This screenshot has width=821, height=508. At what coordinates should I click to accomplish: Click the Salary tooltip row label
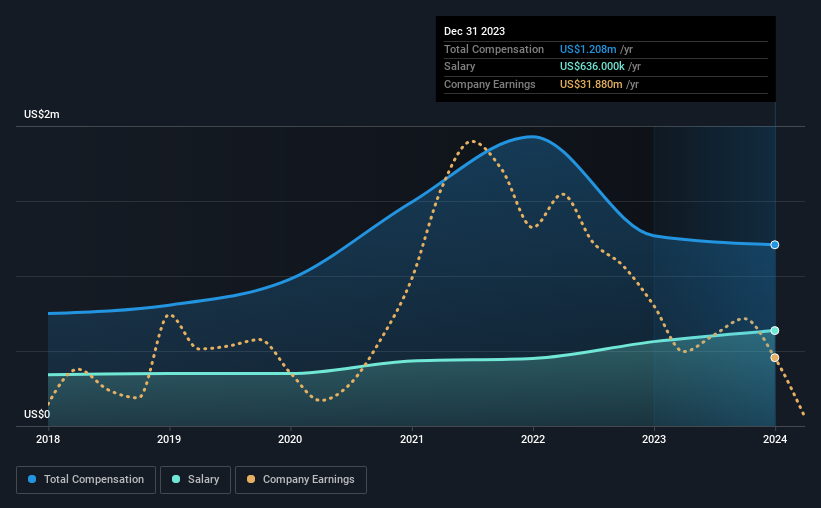[x=460, y=67]
